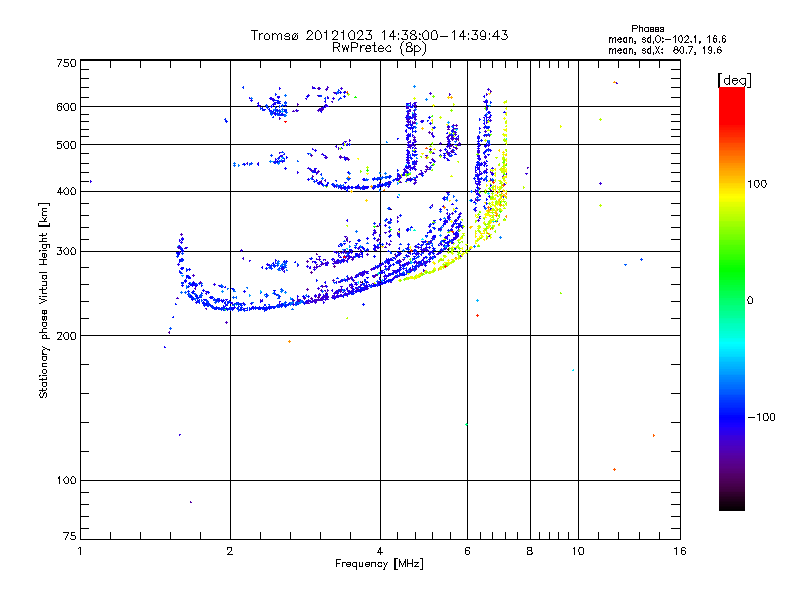Click the x-axis tick label '6'
Screen dimensions: 800x600
467,551
